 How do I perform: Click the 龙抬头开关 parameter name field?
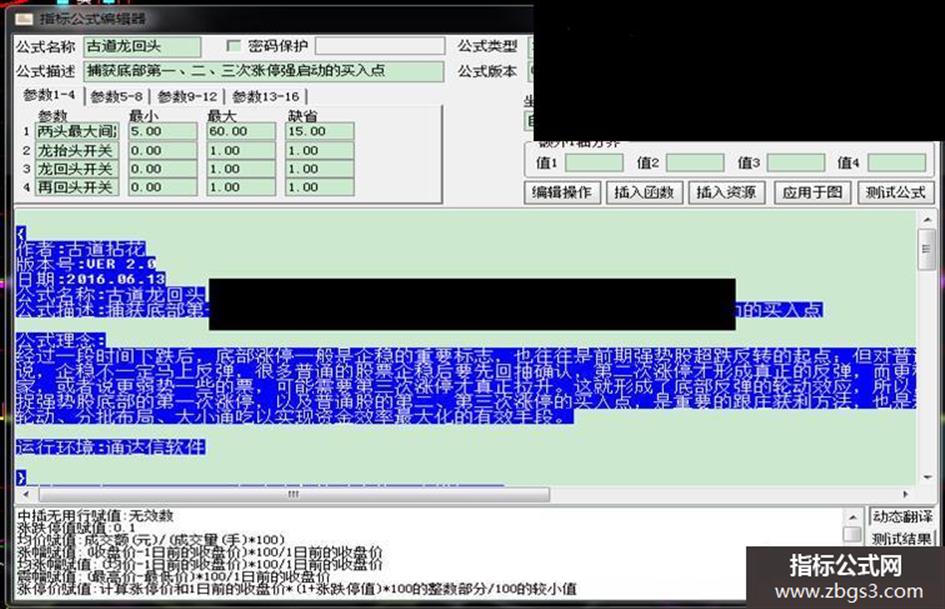(77, 150)
